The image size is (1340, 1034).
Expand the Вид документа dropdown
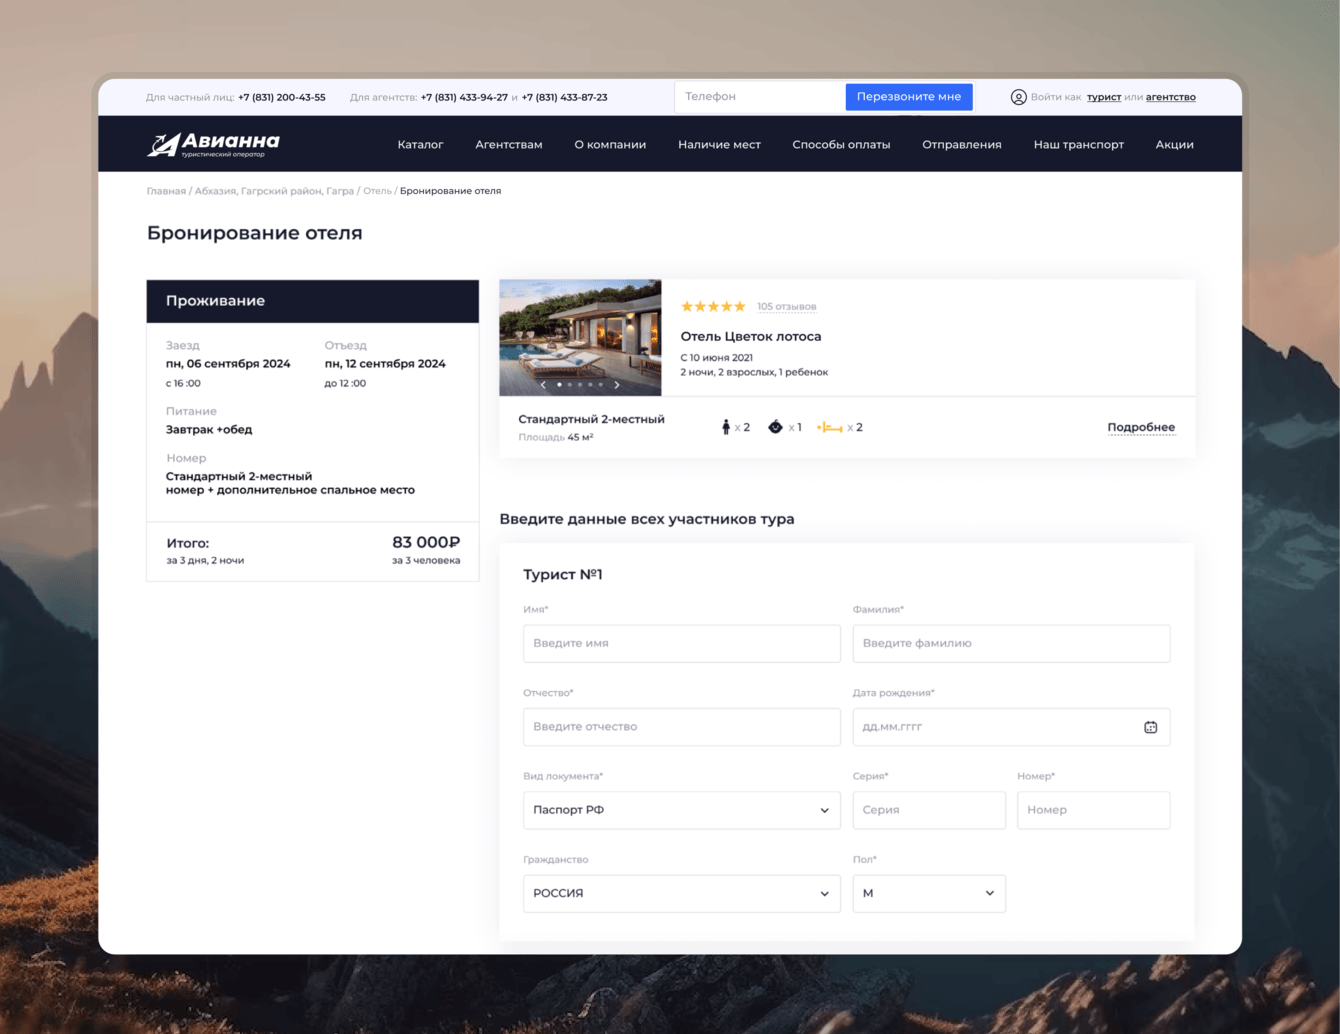coord(681,810)
